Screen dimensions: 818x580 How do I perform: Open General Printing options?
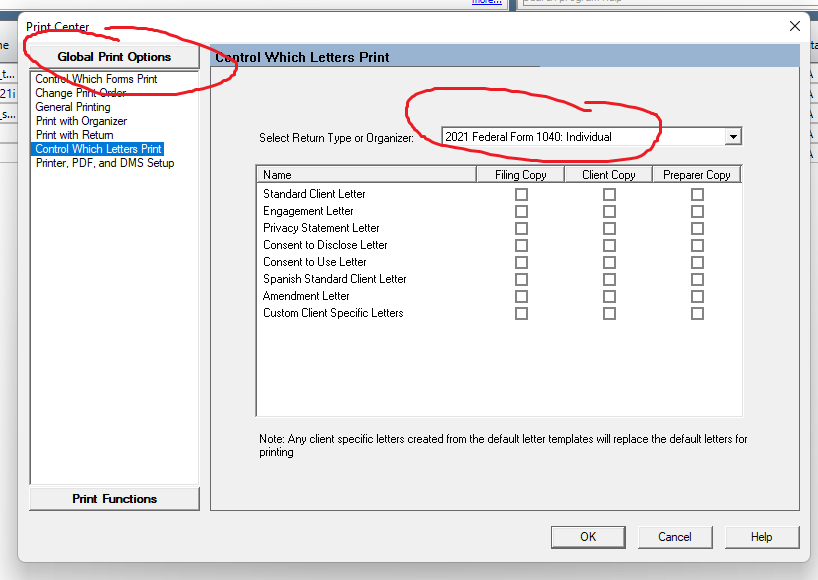[x=73, y=107]
